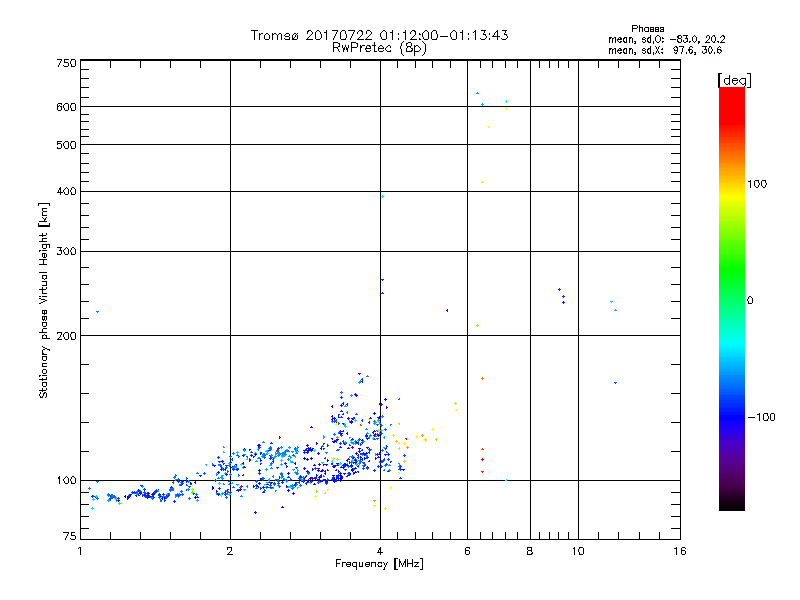Click the colorbar '100' tick label
This screenshot has height=600, width=800.
757,184
